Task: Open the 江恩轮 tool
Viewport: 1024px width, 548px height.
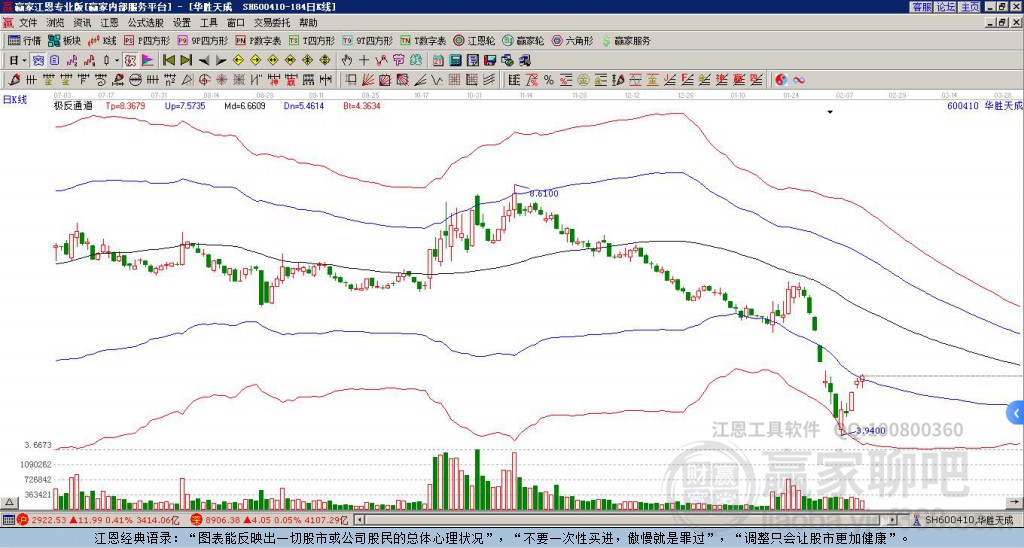Action: point(474,40)
